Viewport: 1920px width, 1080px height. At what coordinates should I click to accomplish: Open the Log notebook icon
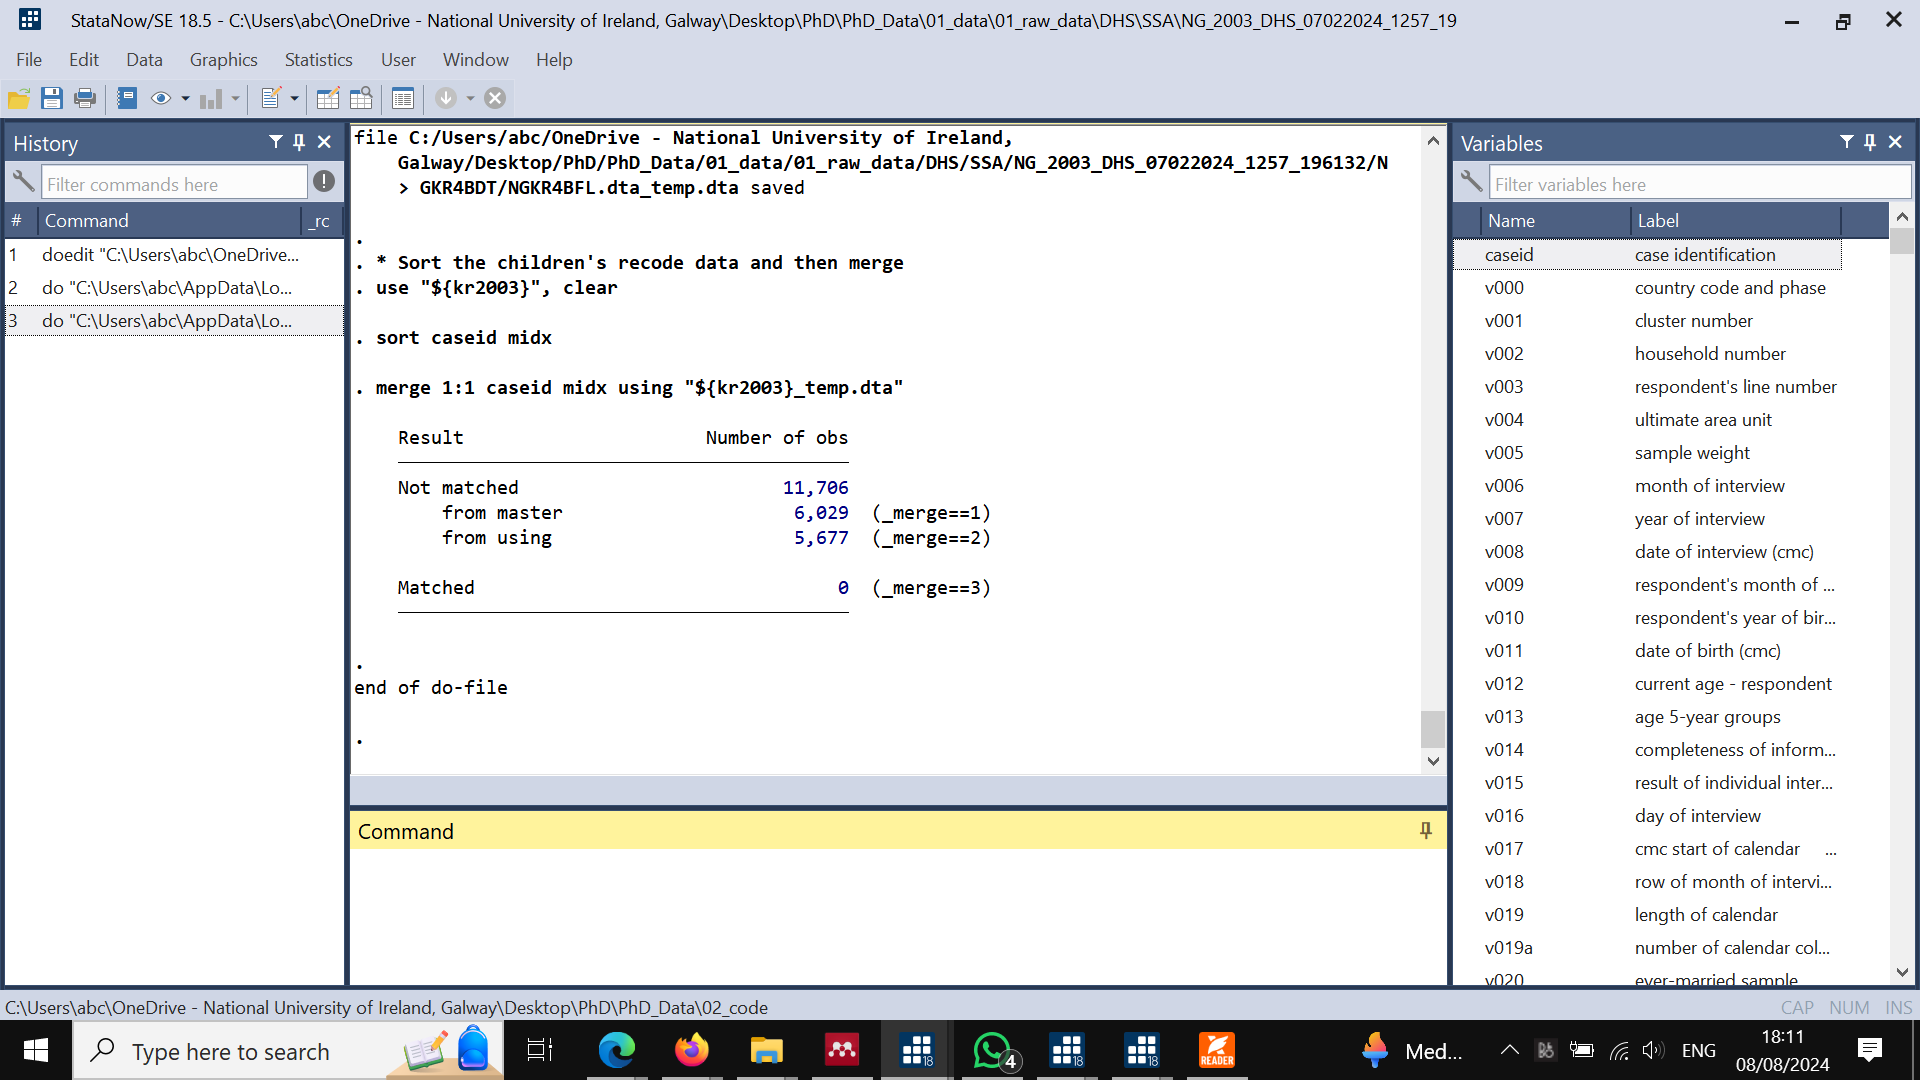(x=127, y=98)
